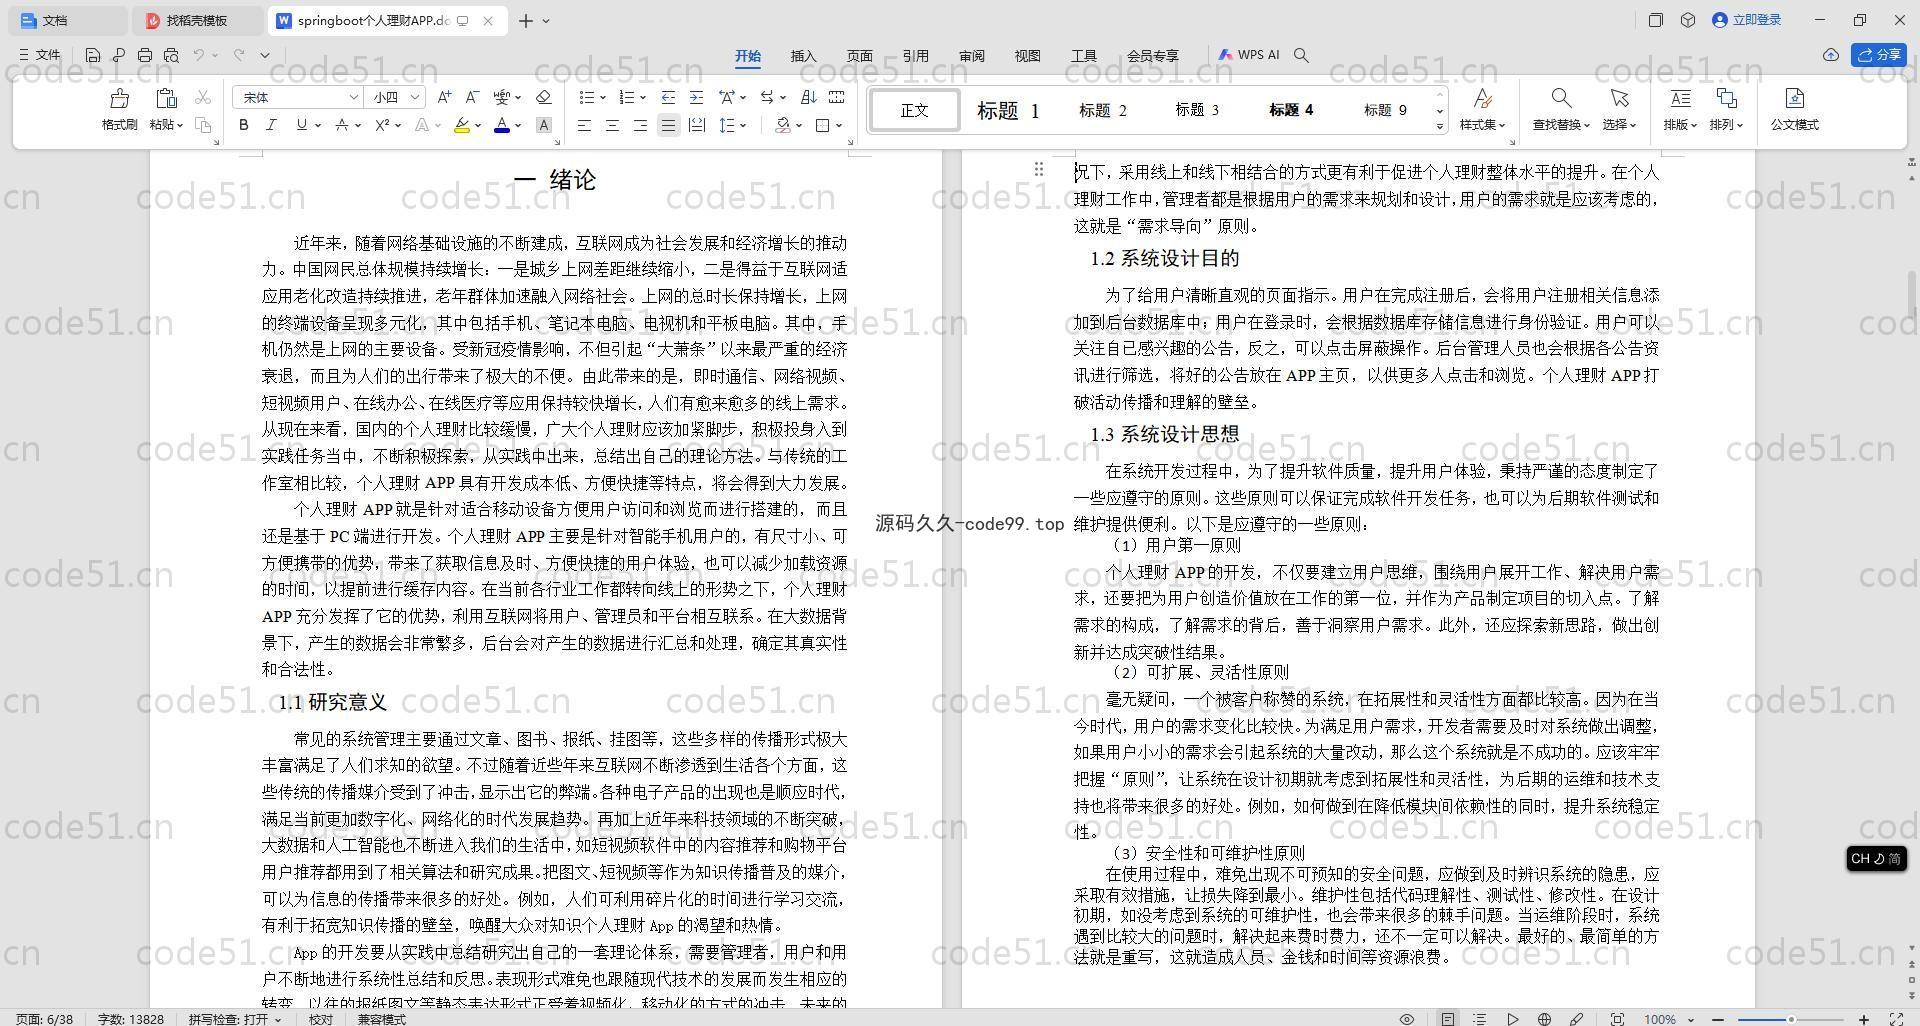Click the Web Layout globe icon in status bar
The width and height of the screenshot is (1920, 1026).
click(x=1544, y=1019)
